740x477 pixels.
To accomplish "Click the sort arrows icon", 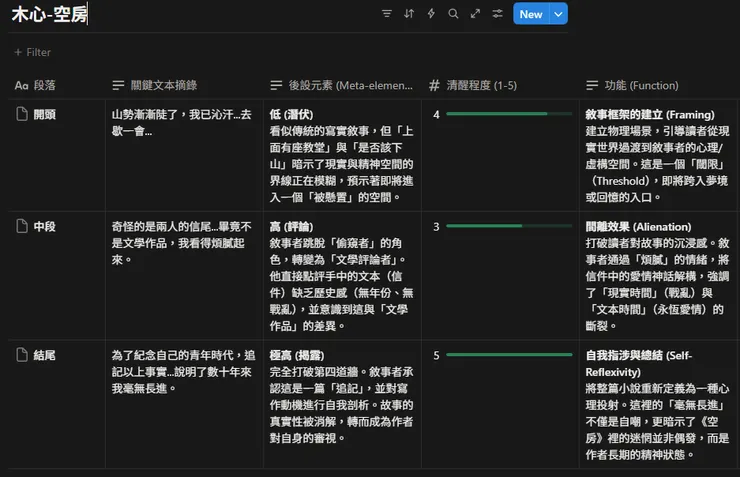I will point(409,14).
